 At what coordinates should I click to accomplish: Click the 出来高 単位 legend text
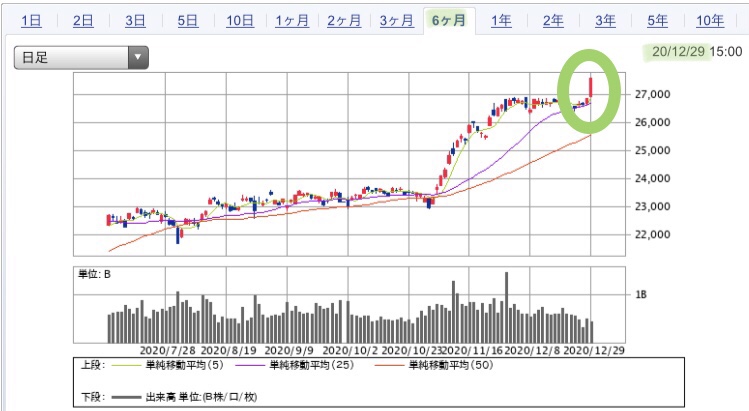coord(201,397)
